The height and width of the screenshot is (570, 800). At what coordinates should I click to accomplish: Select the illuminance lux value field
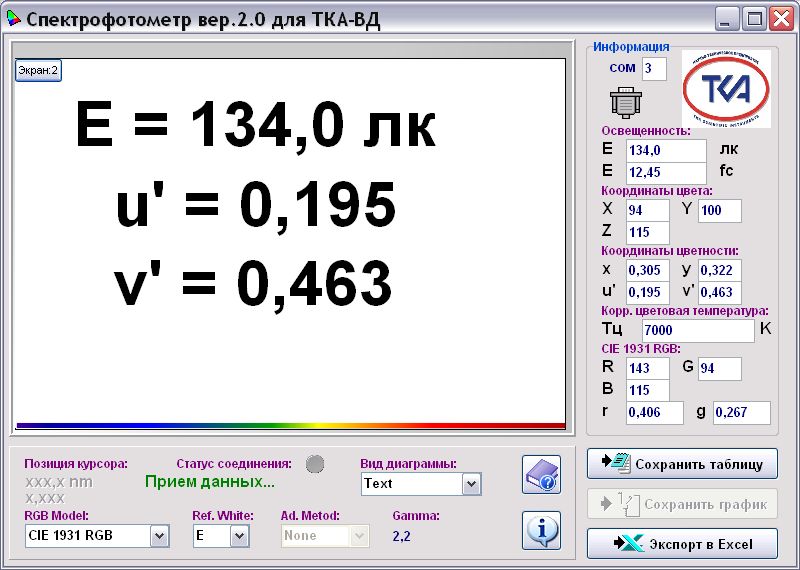pos(665,150)
